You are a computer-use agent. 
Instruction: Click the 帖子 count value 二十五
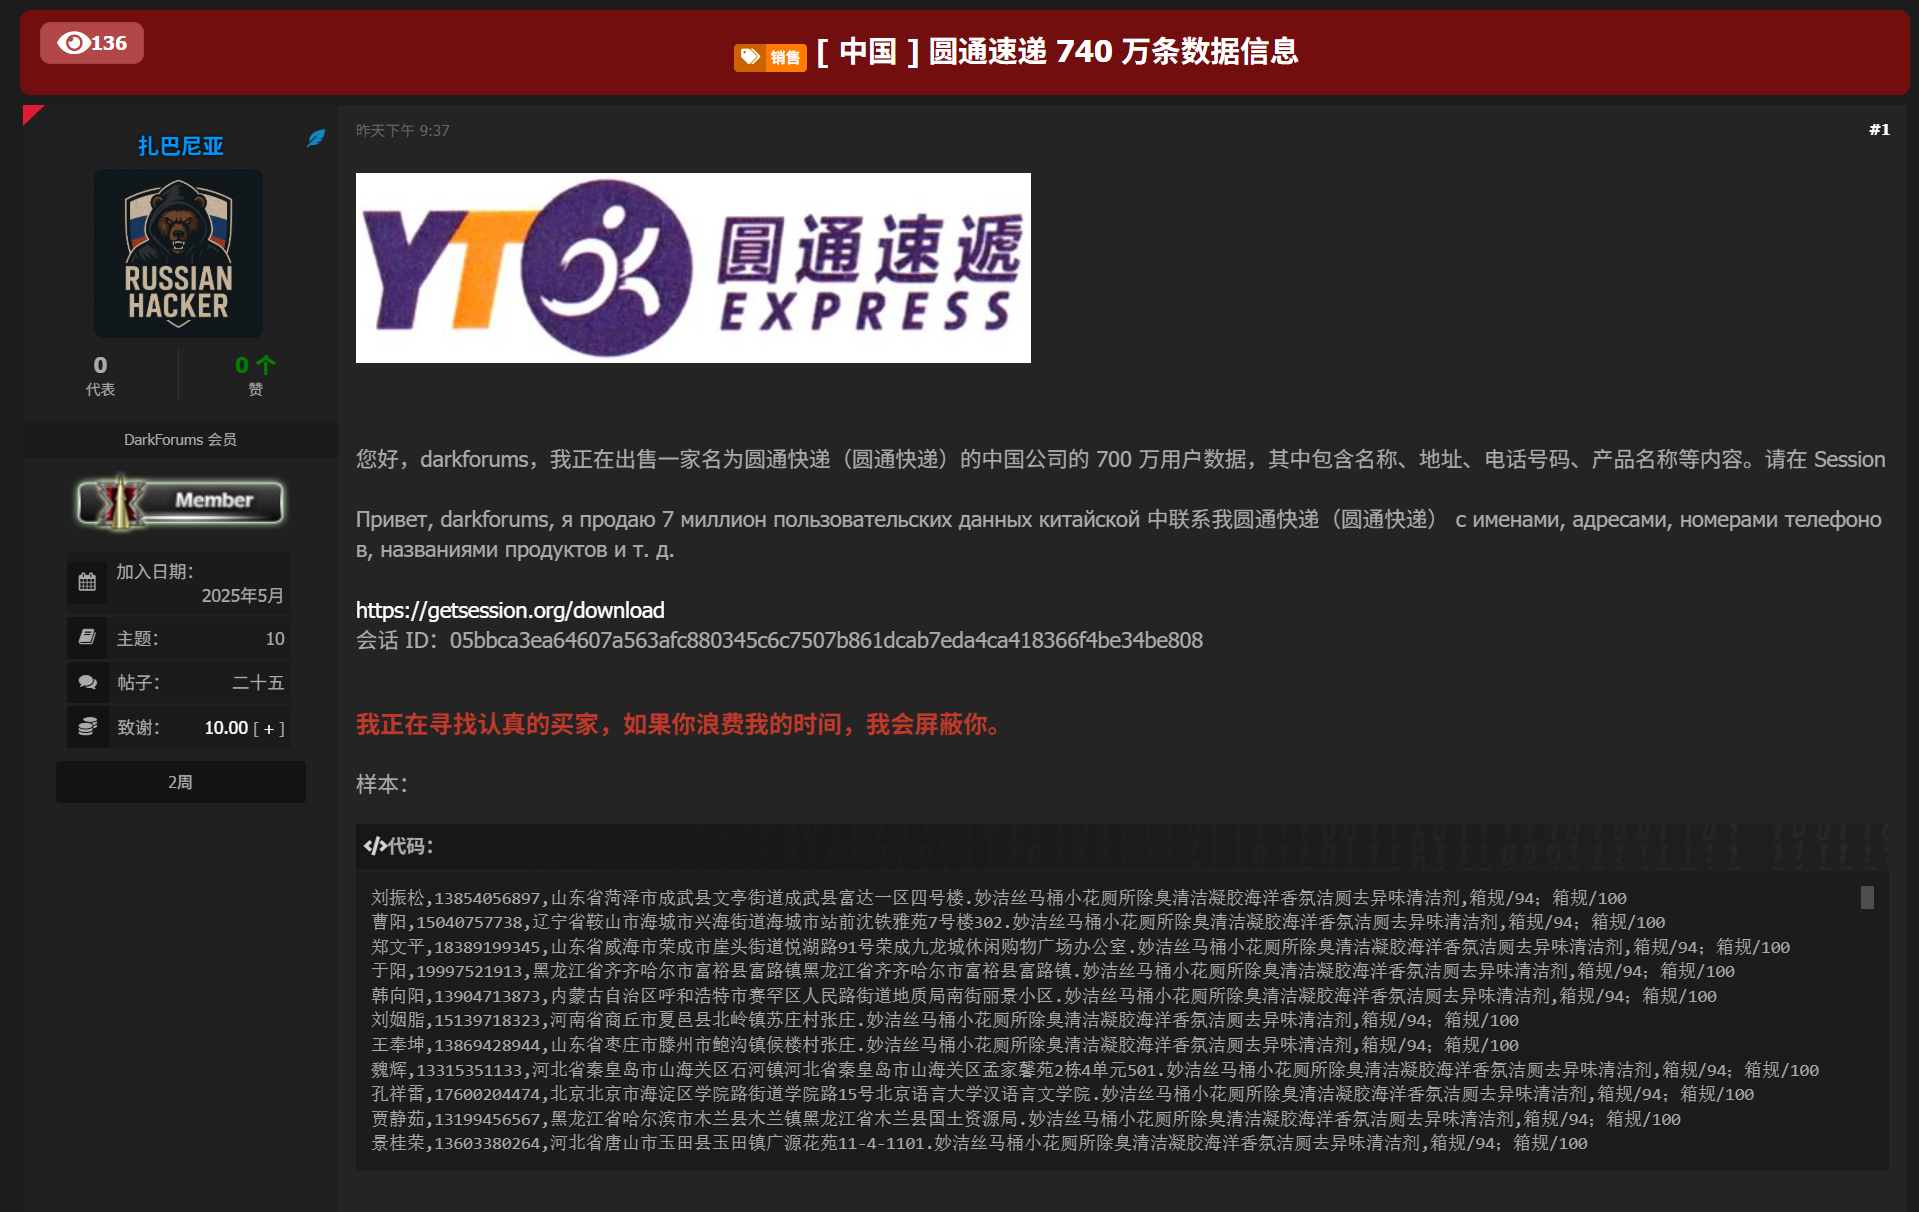point(258,683)
